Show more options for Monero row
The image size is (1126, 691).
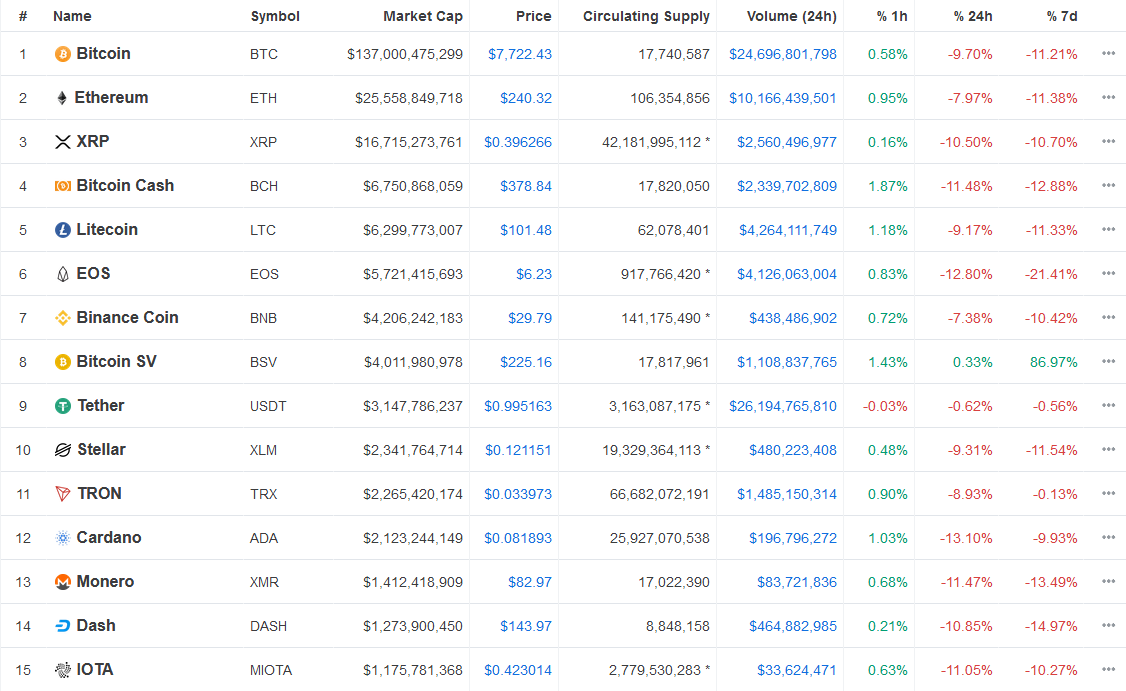click(x=1108, y=582)
